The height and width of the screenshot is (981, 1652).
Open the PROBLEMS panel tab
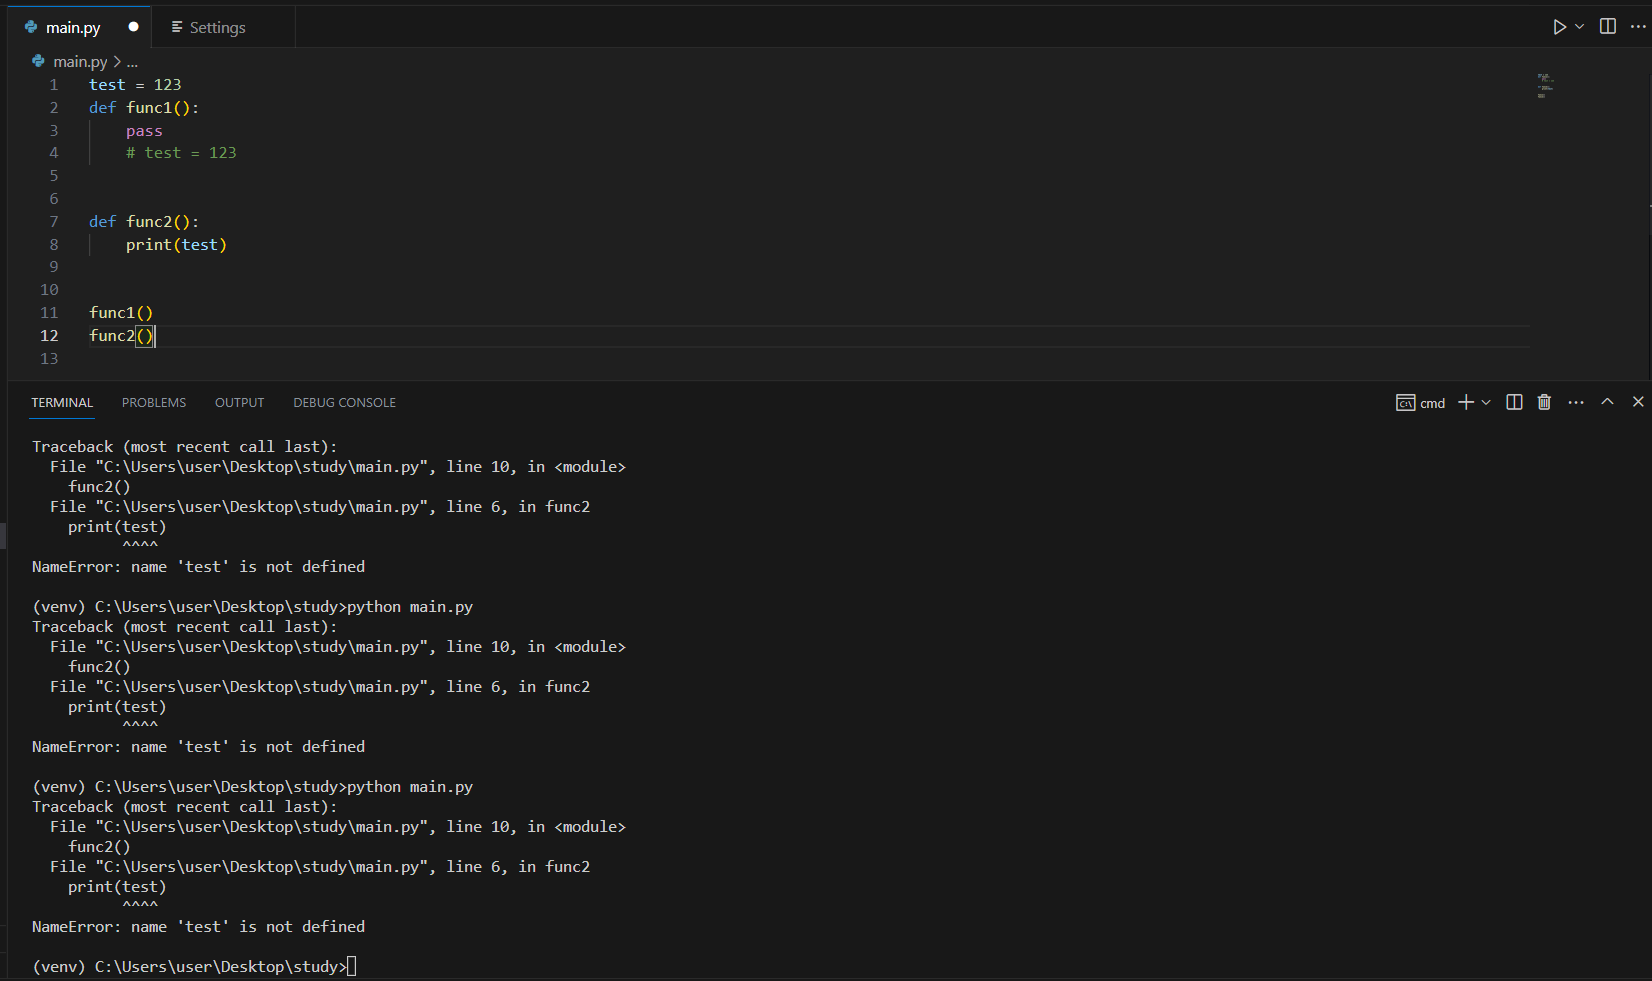tap(154, 403)
